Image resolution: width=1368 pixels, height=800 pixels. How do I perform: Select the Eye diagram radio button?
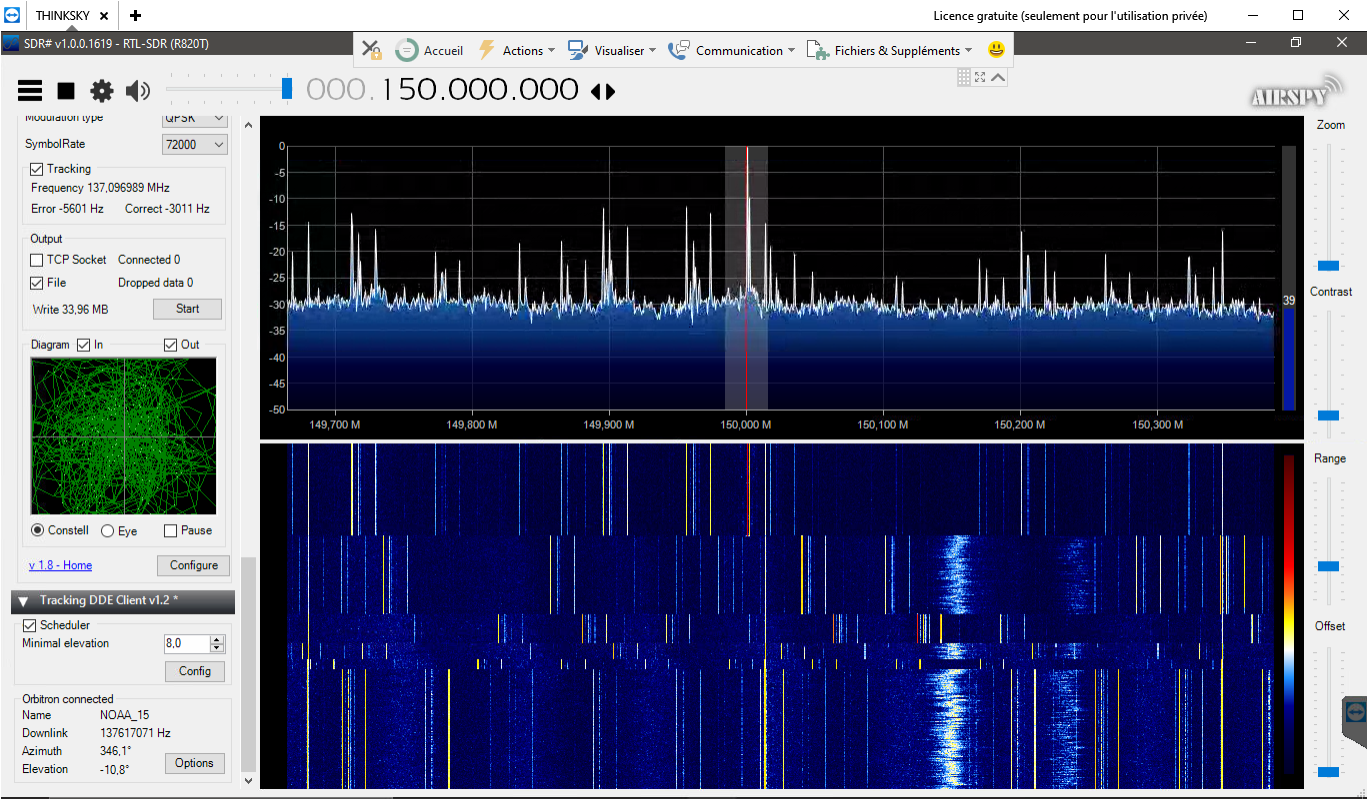107,531
